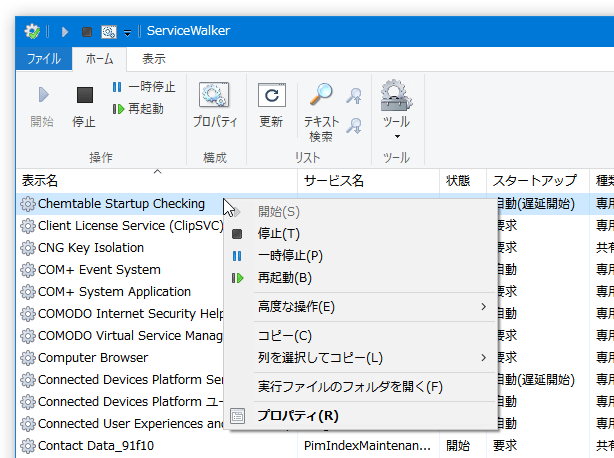Screen dimensions: 614x458
Task: Click the 更新 refresh button
Action: point(271,106)
